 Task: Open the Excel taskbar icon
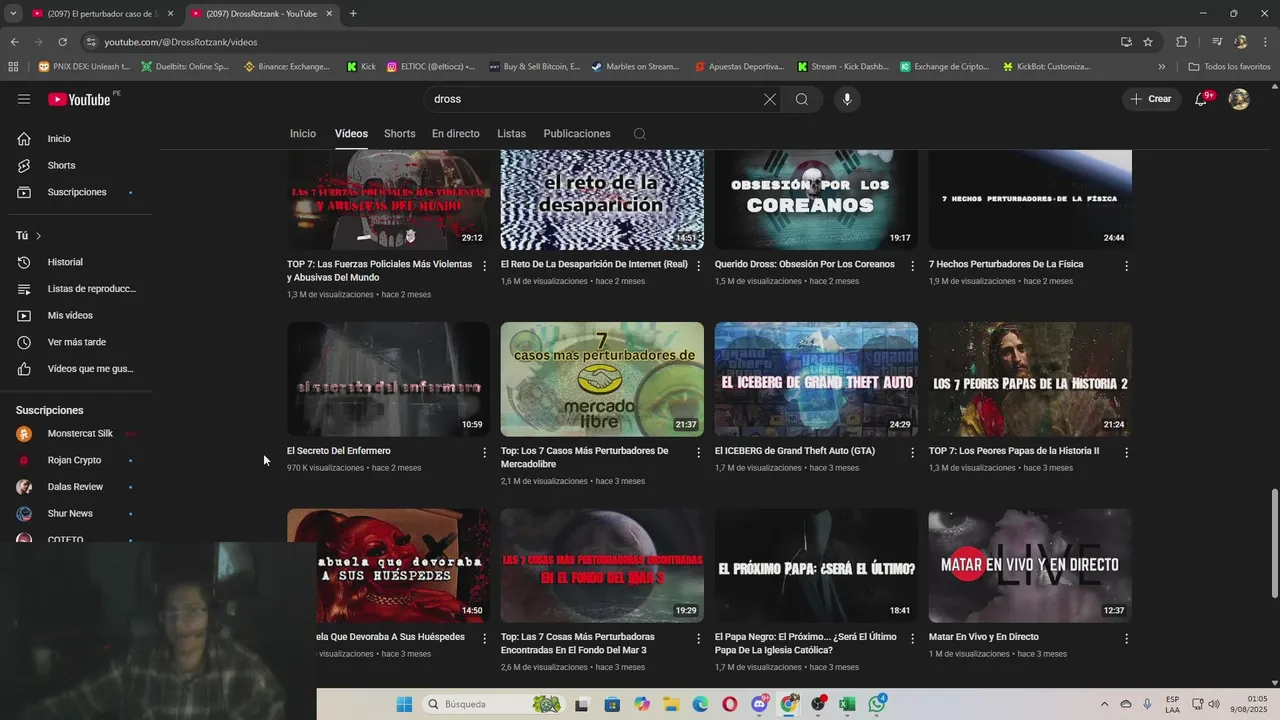(847, 704)
